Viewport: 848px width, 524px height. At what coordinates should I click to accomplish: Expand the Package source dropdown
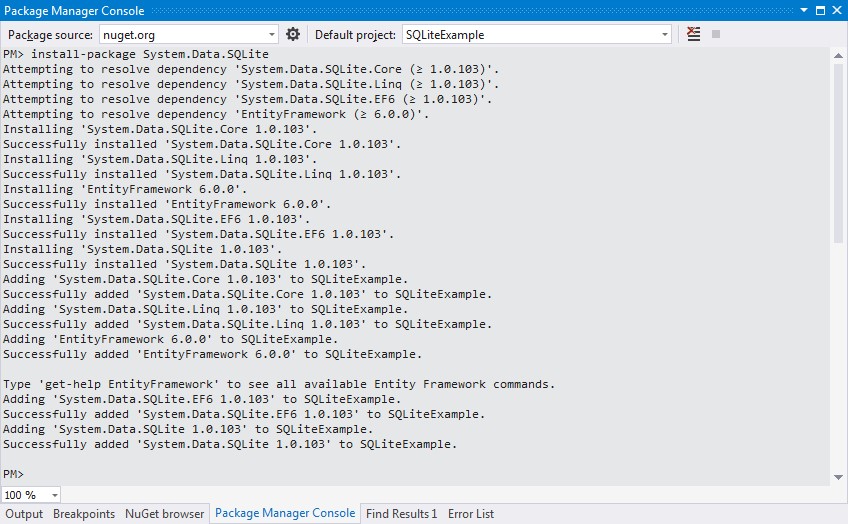pos(271,35)
